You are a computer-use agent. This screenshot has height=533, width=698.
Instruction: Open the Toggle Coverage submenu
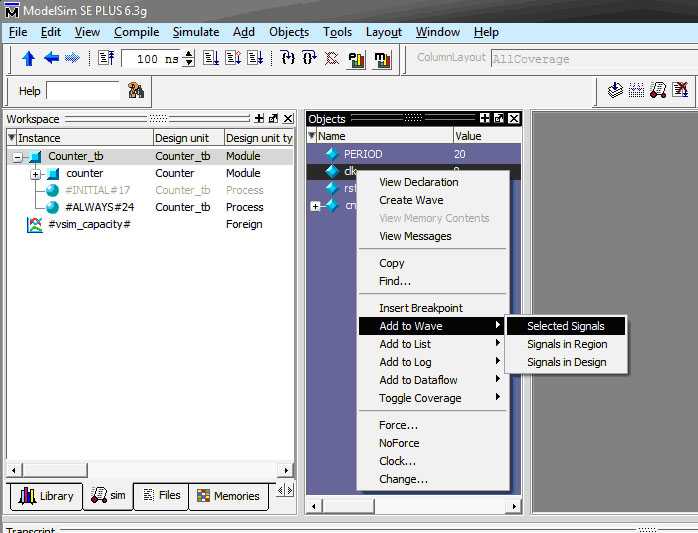coord(431,398)
